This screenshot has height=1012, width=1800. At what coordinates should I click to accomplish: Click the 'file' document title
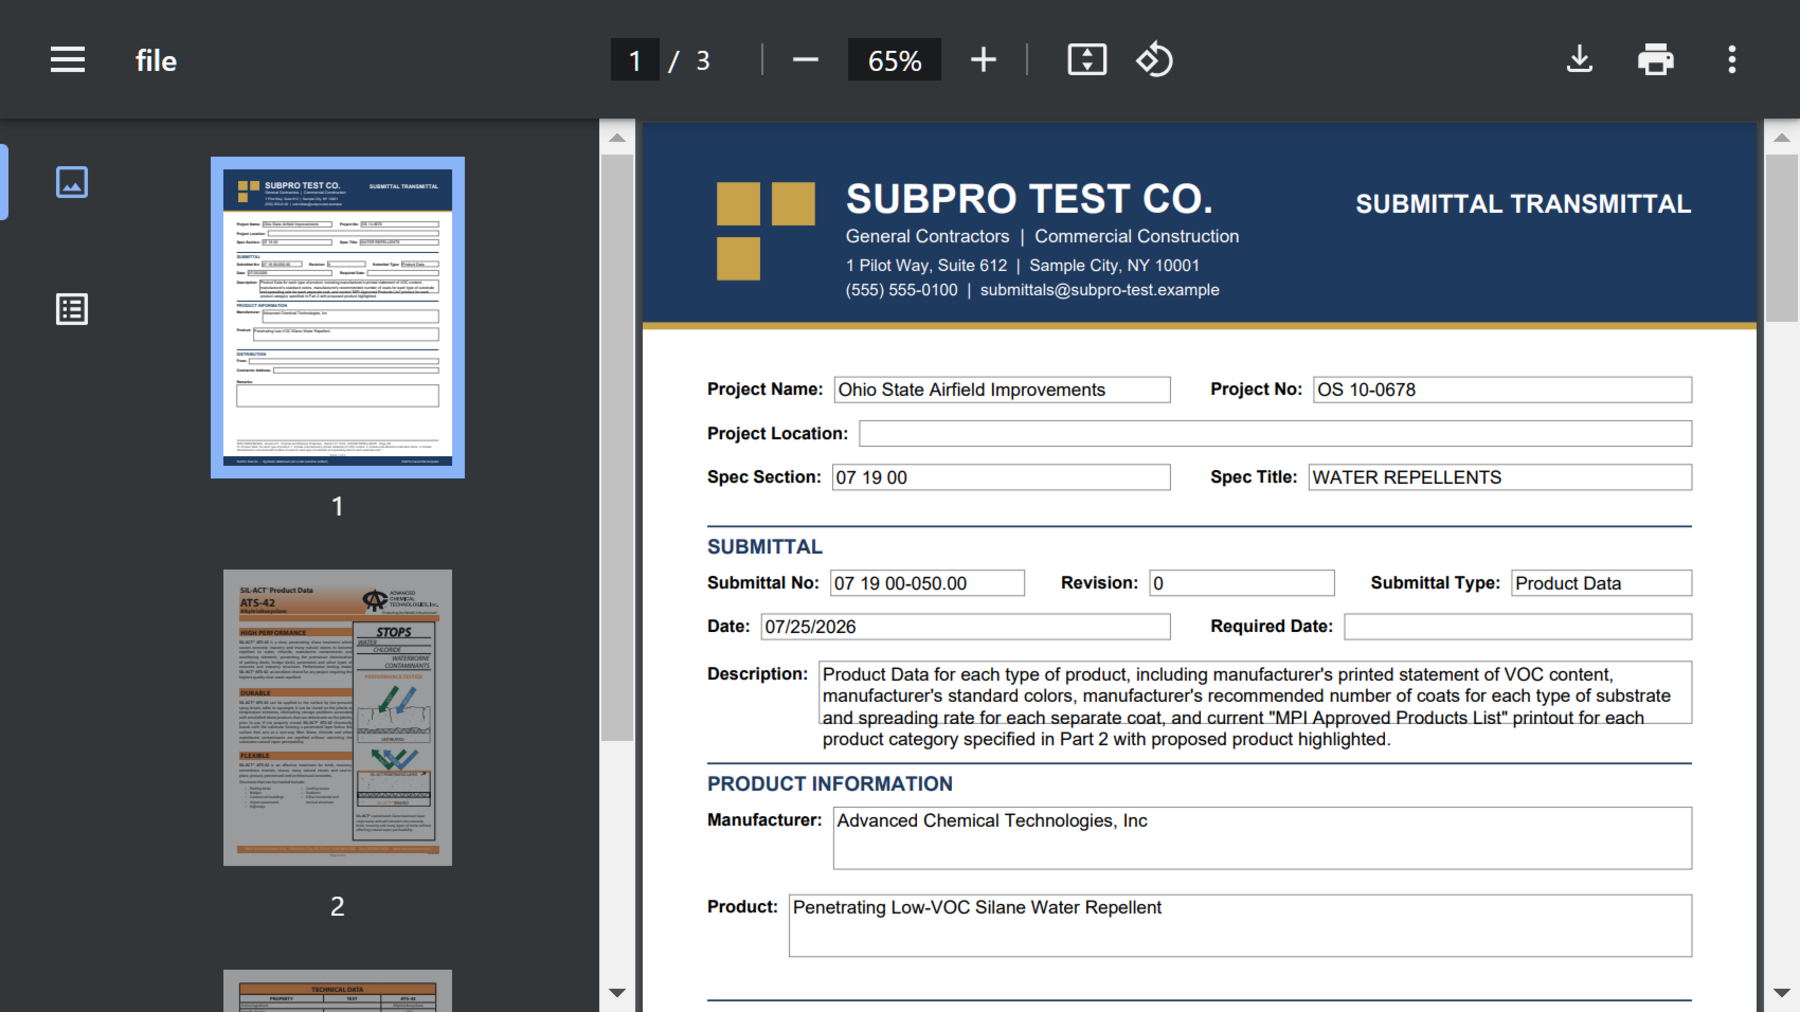(x=156, y=61)
